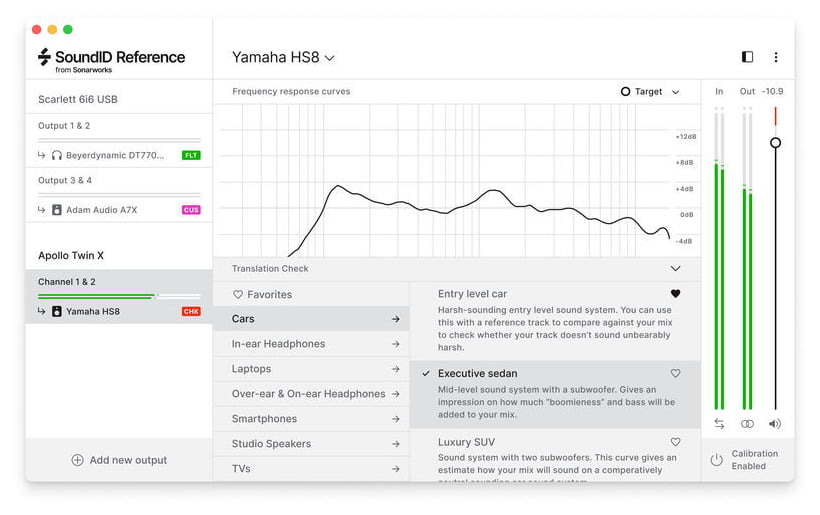The width and height of the screenshot is (820, 515).
Task: Click the Target circle icon
Action: click(x=625, y=91)
